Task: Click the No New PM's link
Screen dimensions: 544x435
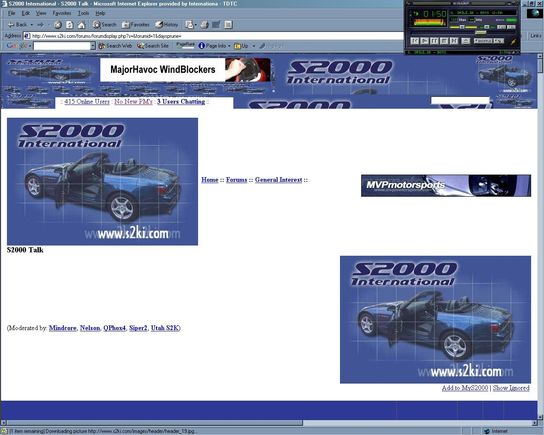Action: point(134,101)
